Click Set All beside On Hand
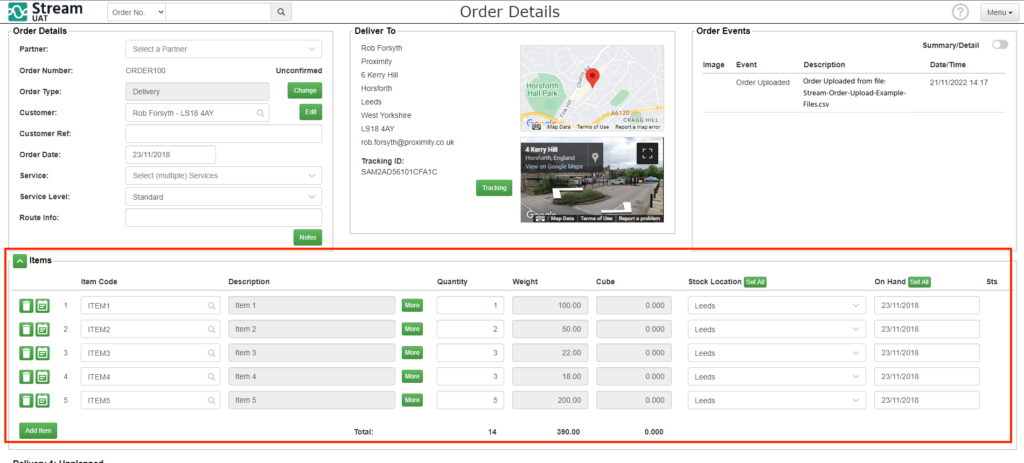 click(920, 282)
